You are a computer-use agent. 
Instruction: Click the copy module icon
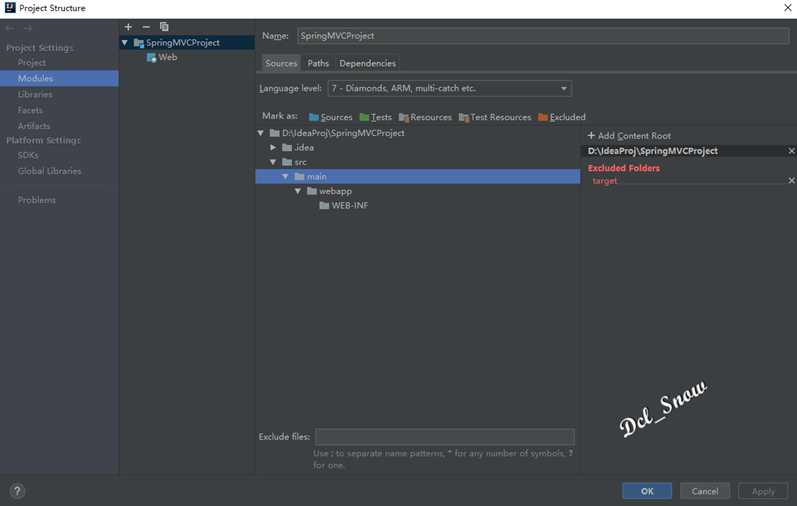pyautogui.click(x=164, y=27)
